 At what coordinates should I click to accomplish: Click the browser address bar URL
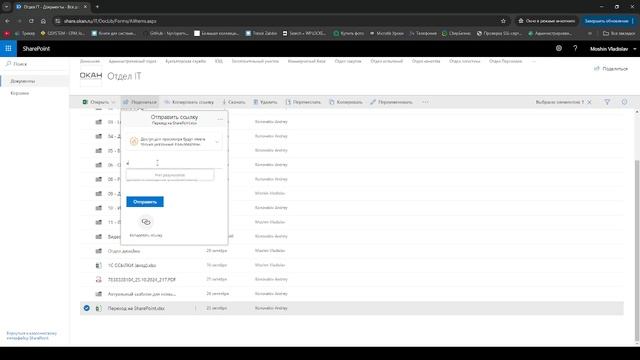click(110, 21)
